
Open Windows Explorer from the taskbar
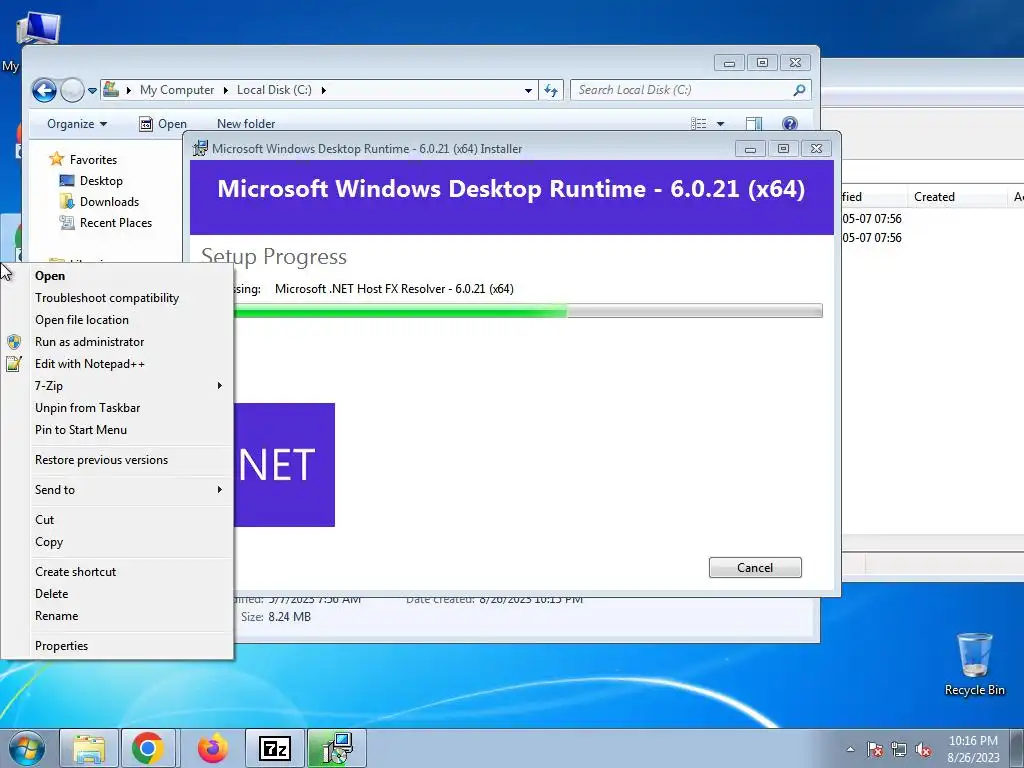pyautogui.click(x=89, y=748)
